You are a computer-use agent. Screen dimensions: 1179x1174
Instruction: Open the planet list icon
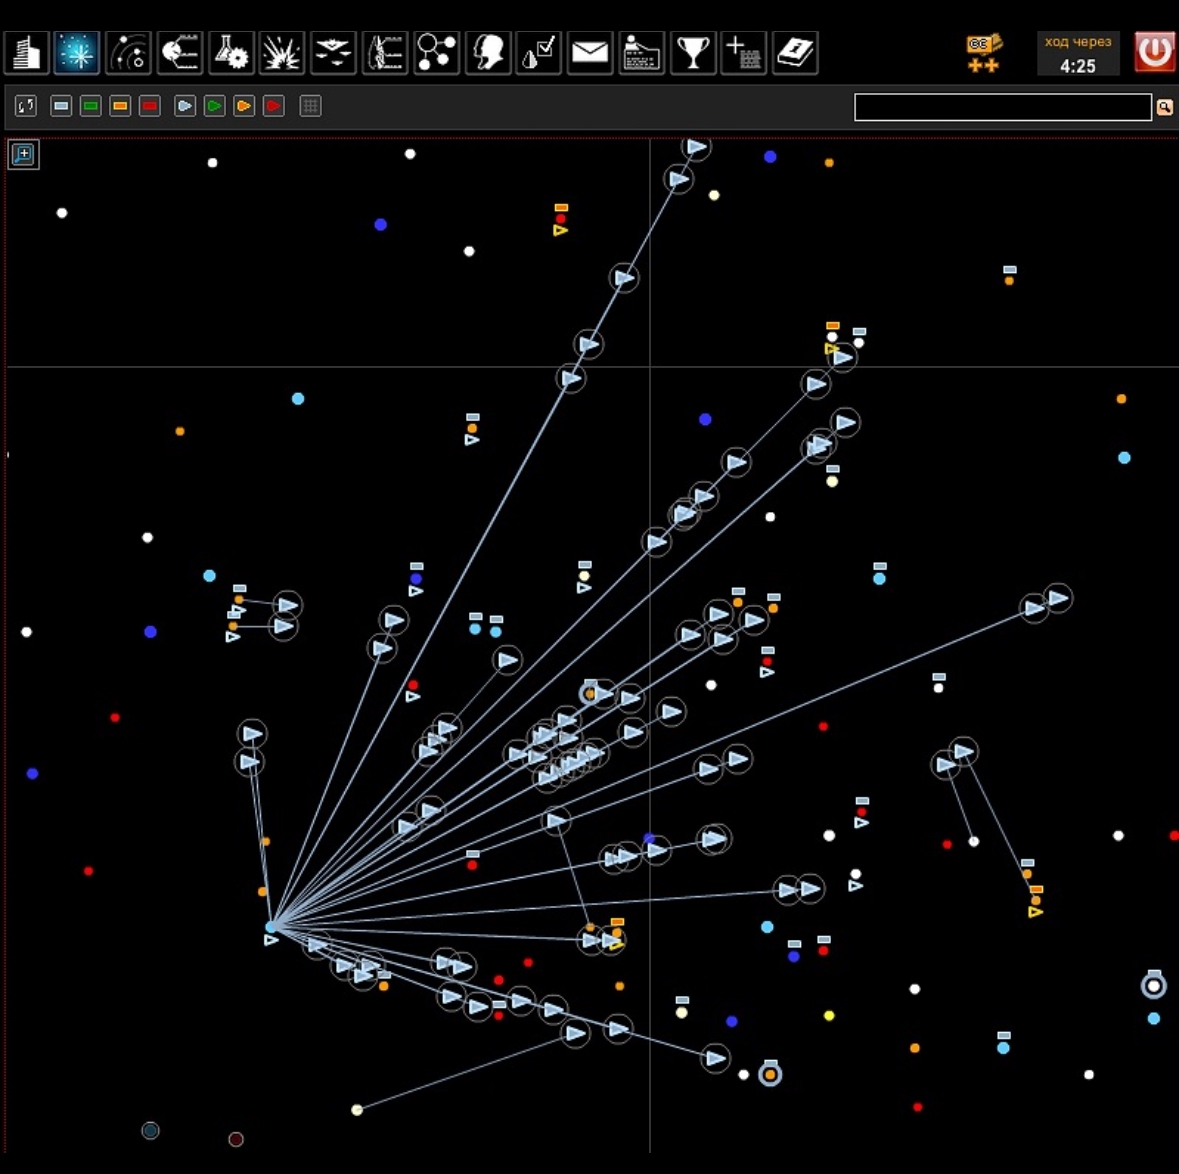click(x=180, y=53)
